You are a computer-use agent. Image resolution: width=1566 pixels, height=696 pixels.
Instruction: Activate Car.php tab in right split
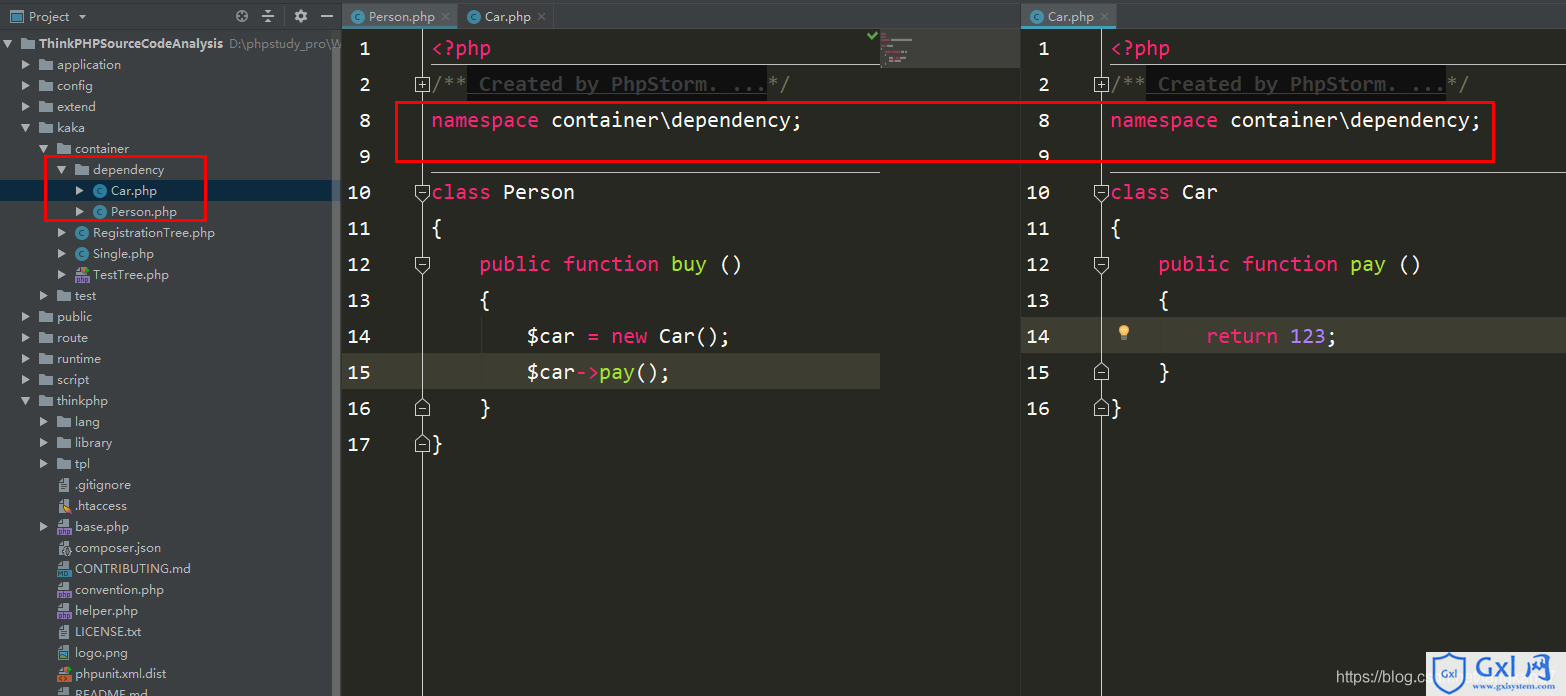(x=1070, y=17)
